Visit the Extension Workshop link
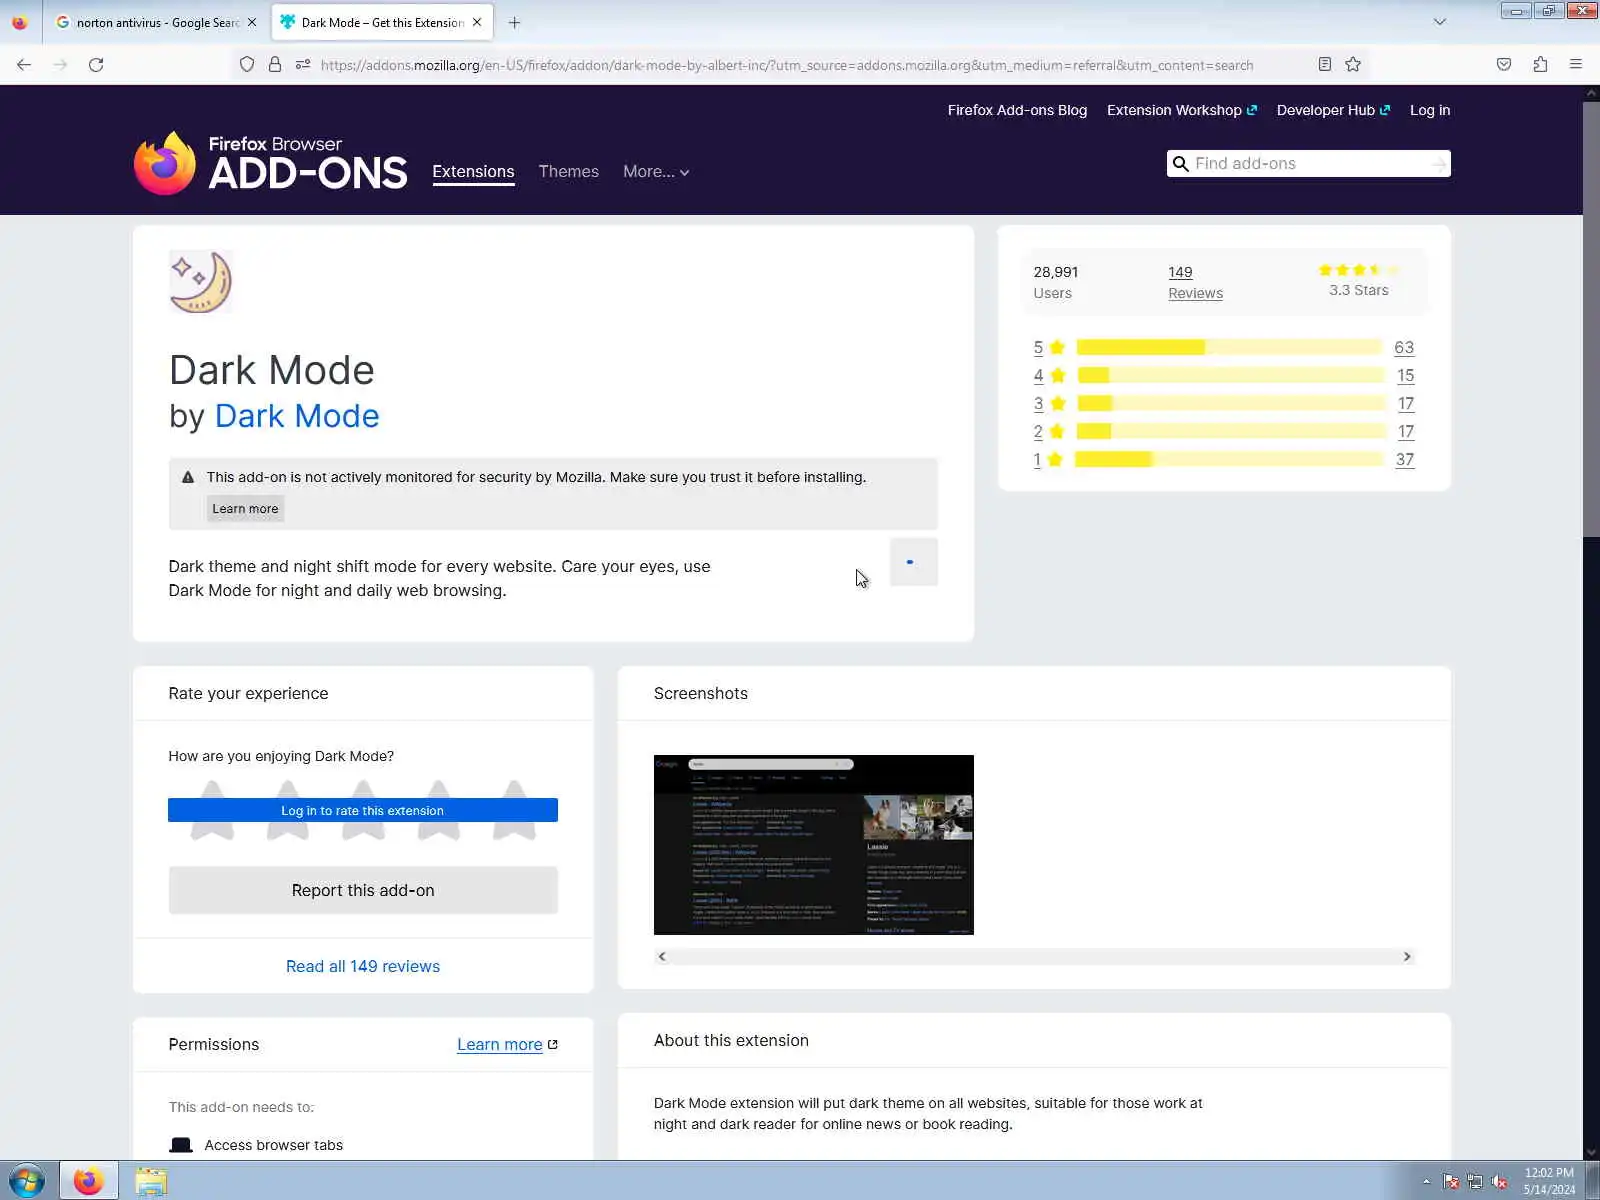Image resolution: width=1600 pixels, height=1200 pixels. 1182,110
